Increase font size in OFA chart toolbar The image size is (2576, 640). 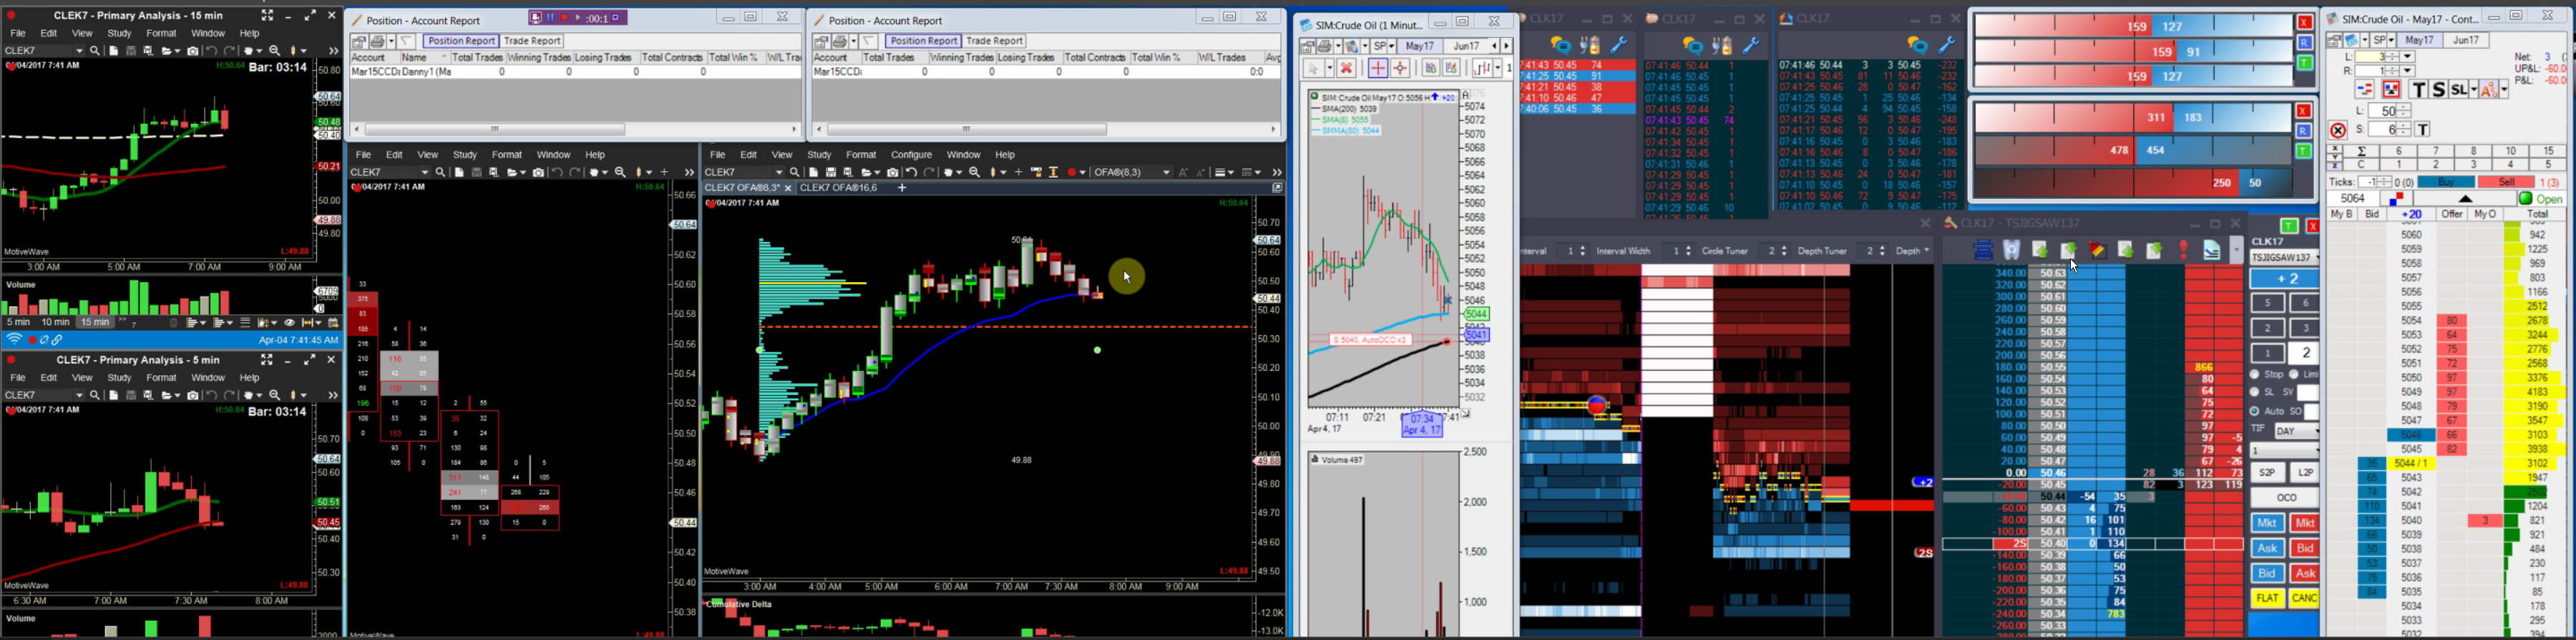1183,172
